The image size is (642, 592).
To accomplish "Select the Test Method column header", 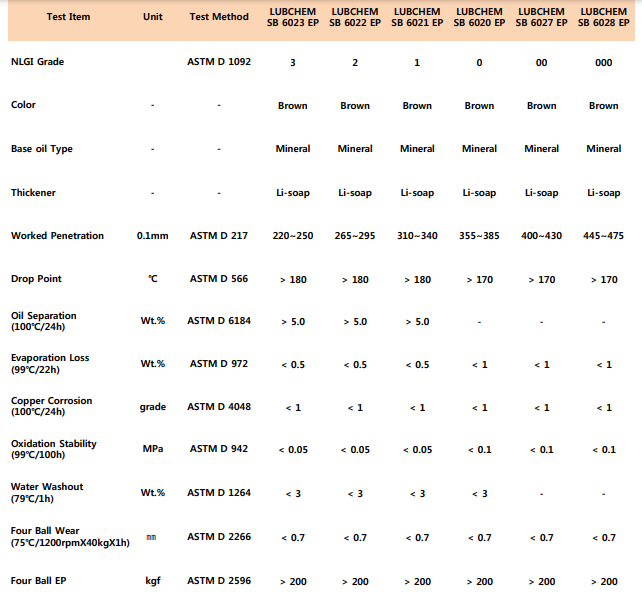I will pyautogui.click(x=219, y=17).
